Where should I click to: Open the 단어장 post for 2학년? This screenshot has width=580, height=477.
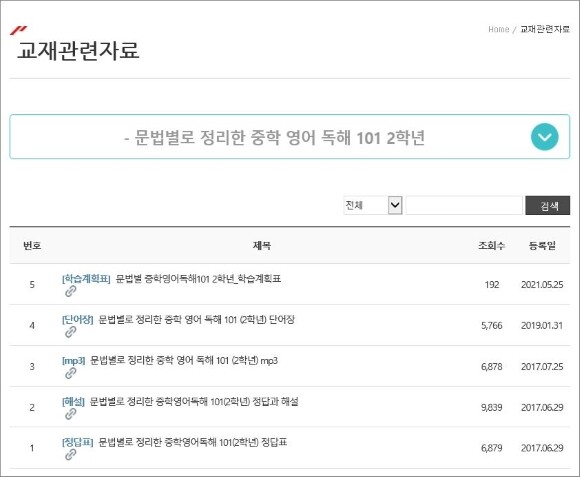(x=196, y=319)
